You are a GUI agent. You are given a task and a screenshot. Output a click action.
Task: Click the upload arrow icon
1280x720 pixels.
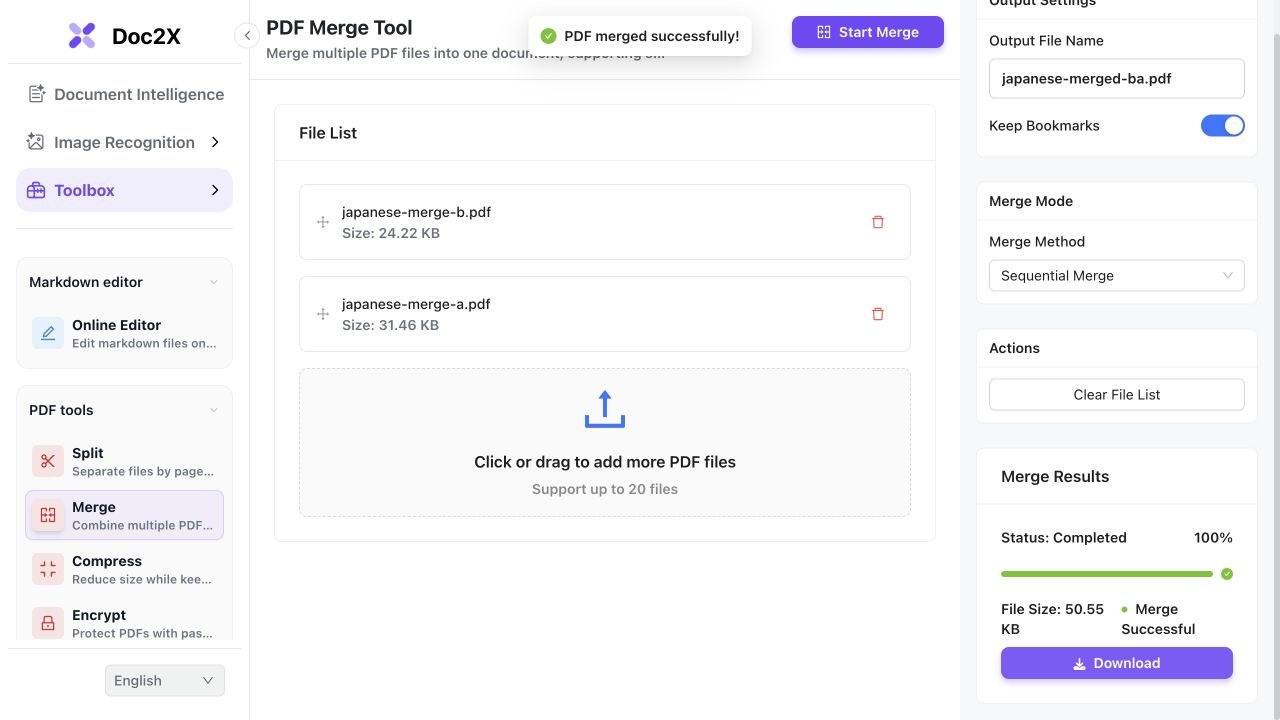click(604, 409)
